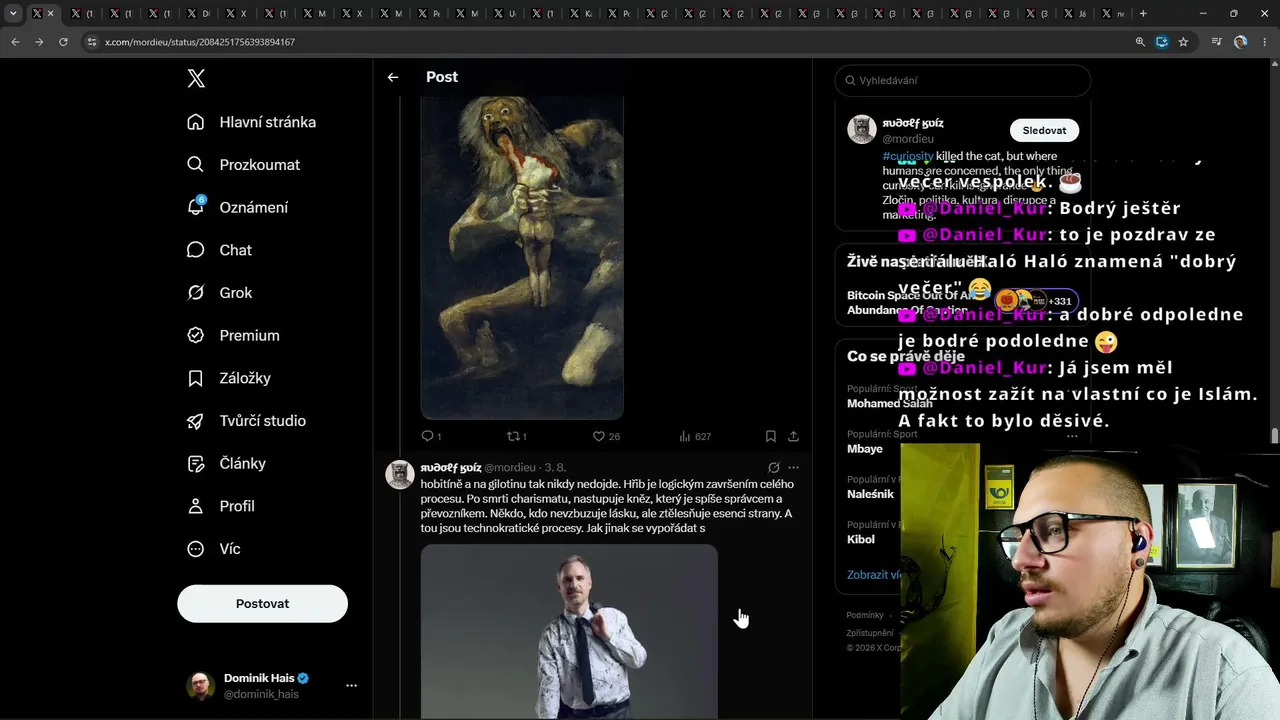
Task: Open Články articles icon
Action: tap(196, 463)
